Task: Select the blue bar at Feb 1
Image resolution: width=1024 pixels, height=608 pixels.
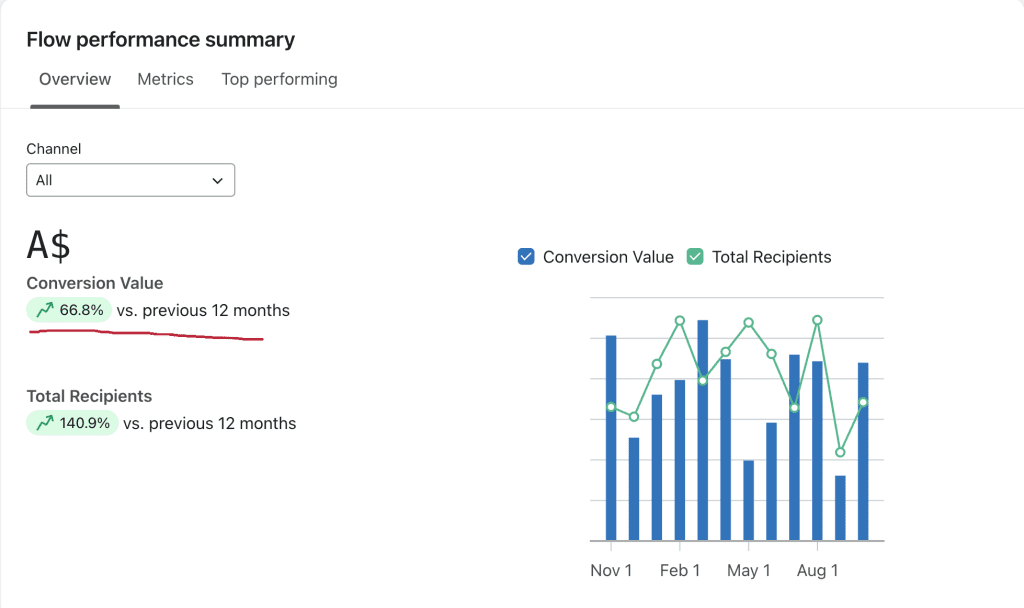Action: [x=680, y=460]
